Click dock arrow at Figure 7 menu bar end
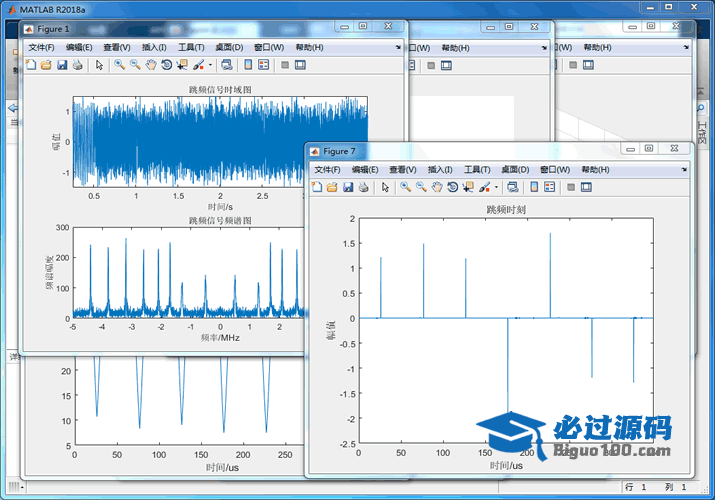Screen dimensions: 715x500 point(685,170)
